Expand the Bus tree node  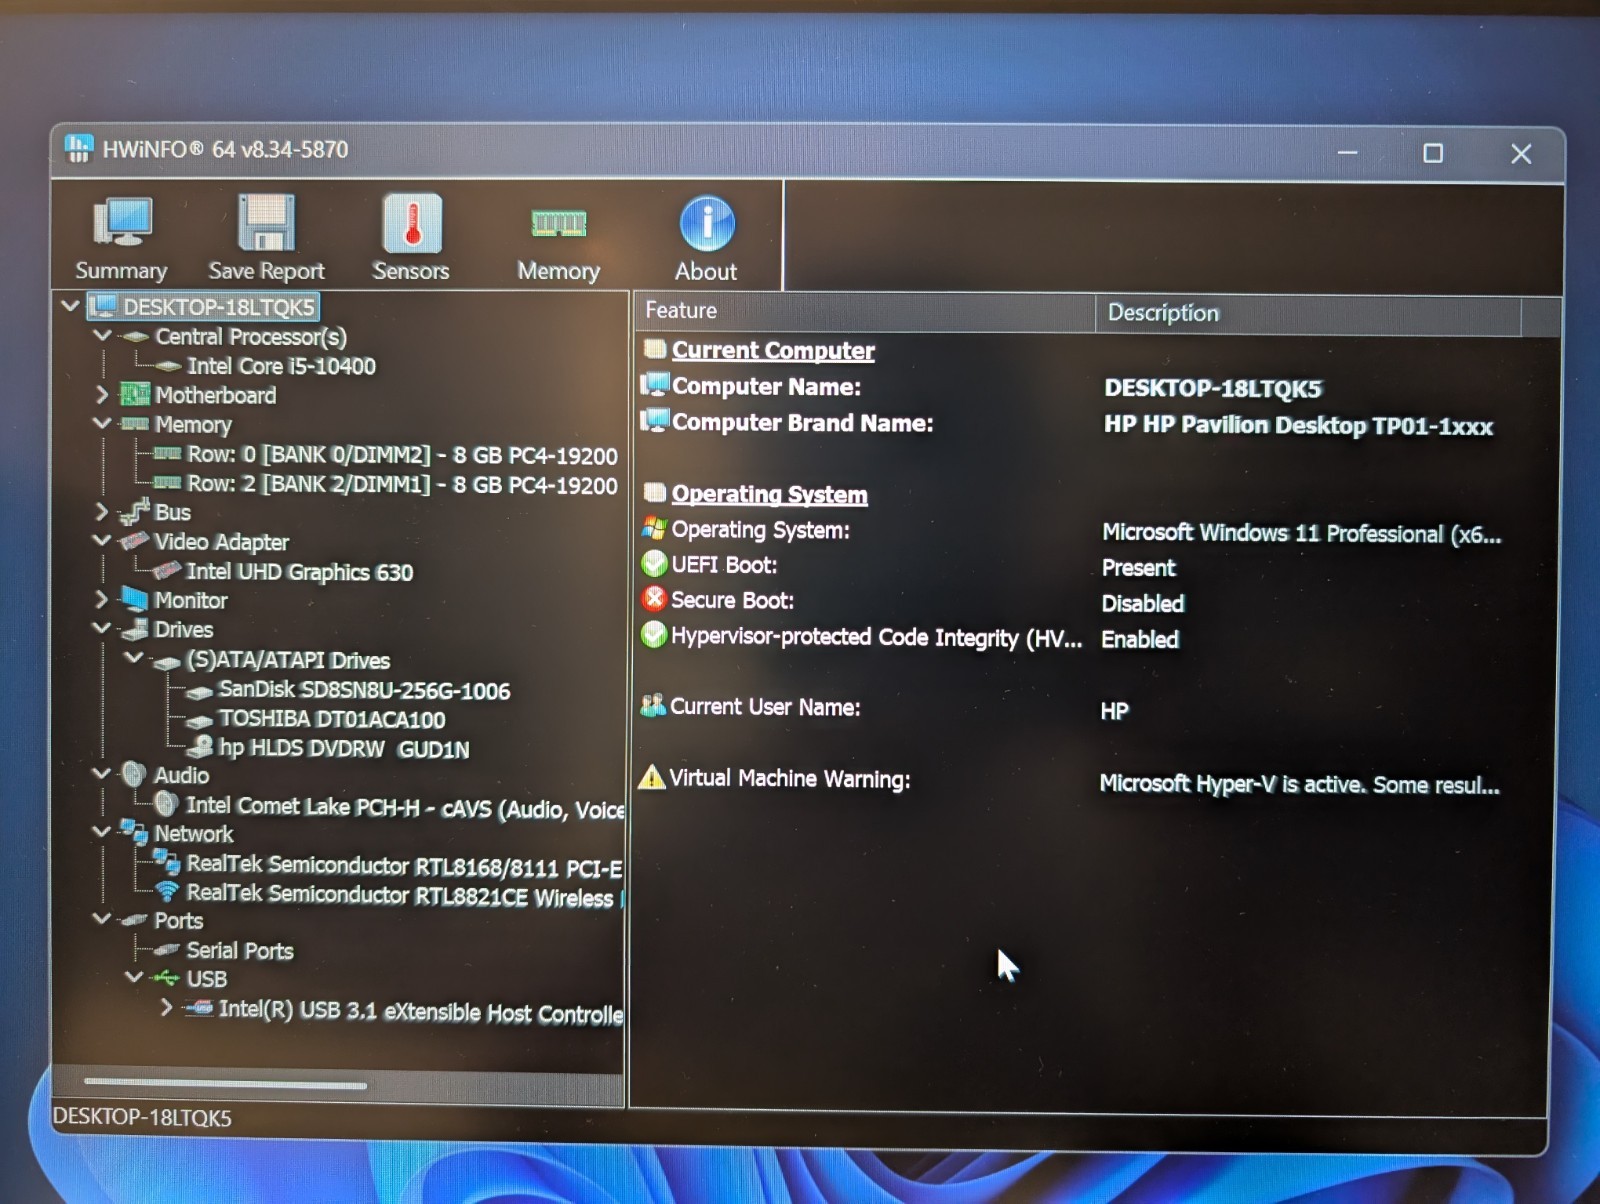click(x=102, y=512)
